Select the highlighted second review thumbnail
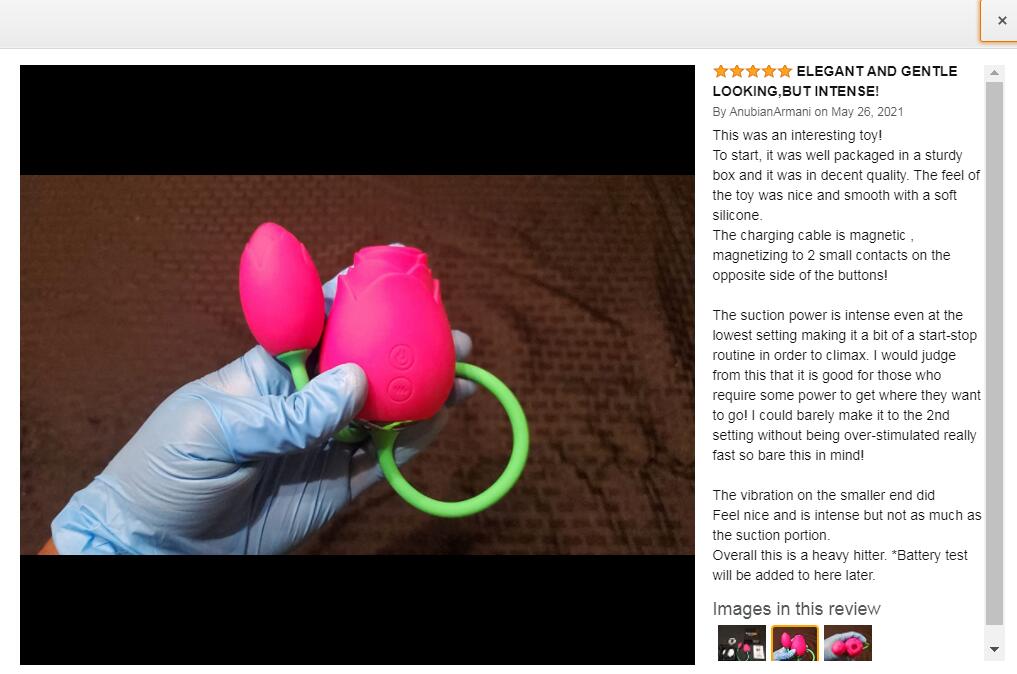Screen dimensions: 1017x674 pyautogui.click(x=795, y=643)
